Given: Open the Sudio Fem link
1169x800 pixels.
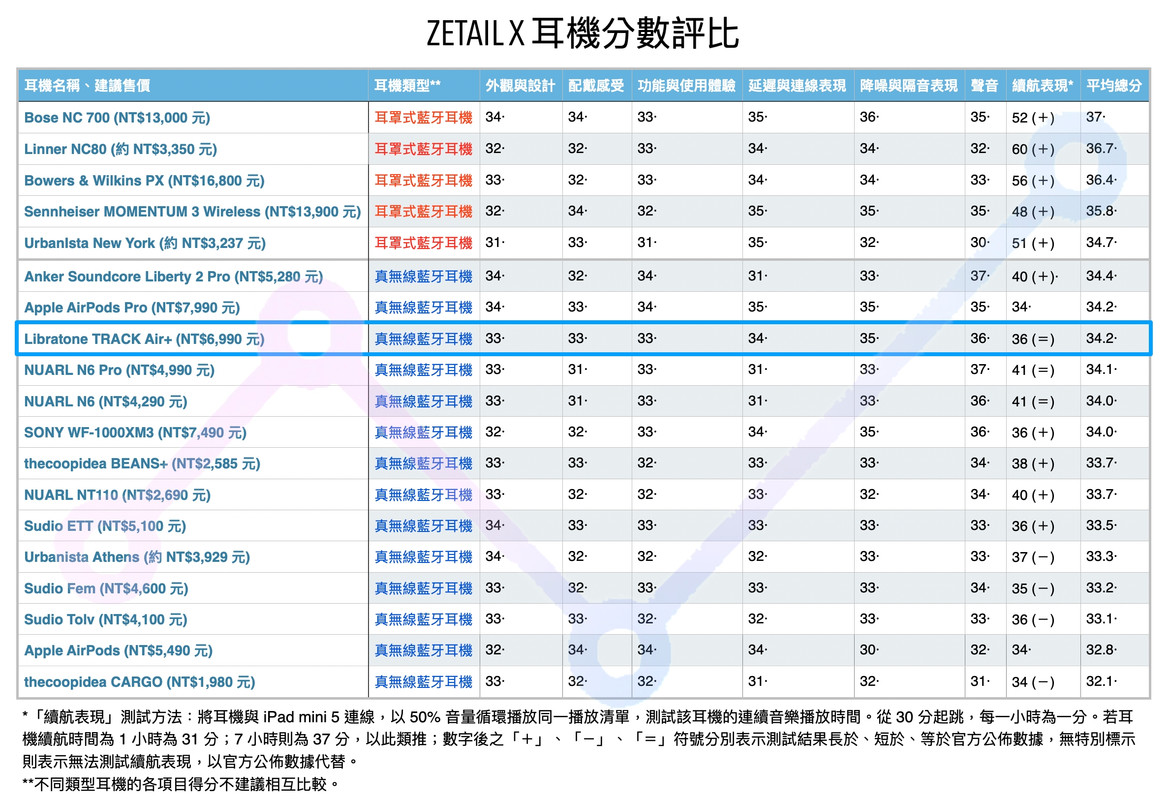Looking at the screenshot, I should (106, 589).
